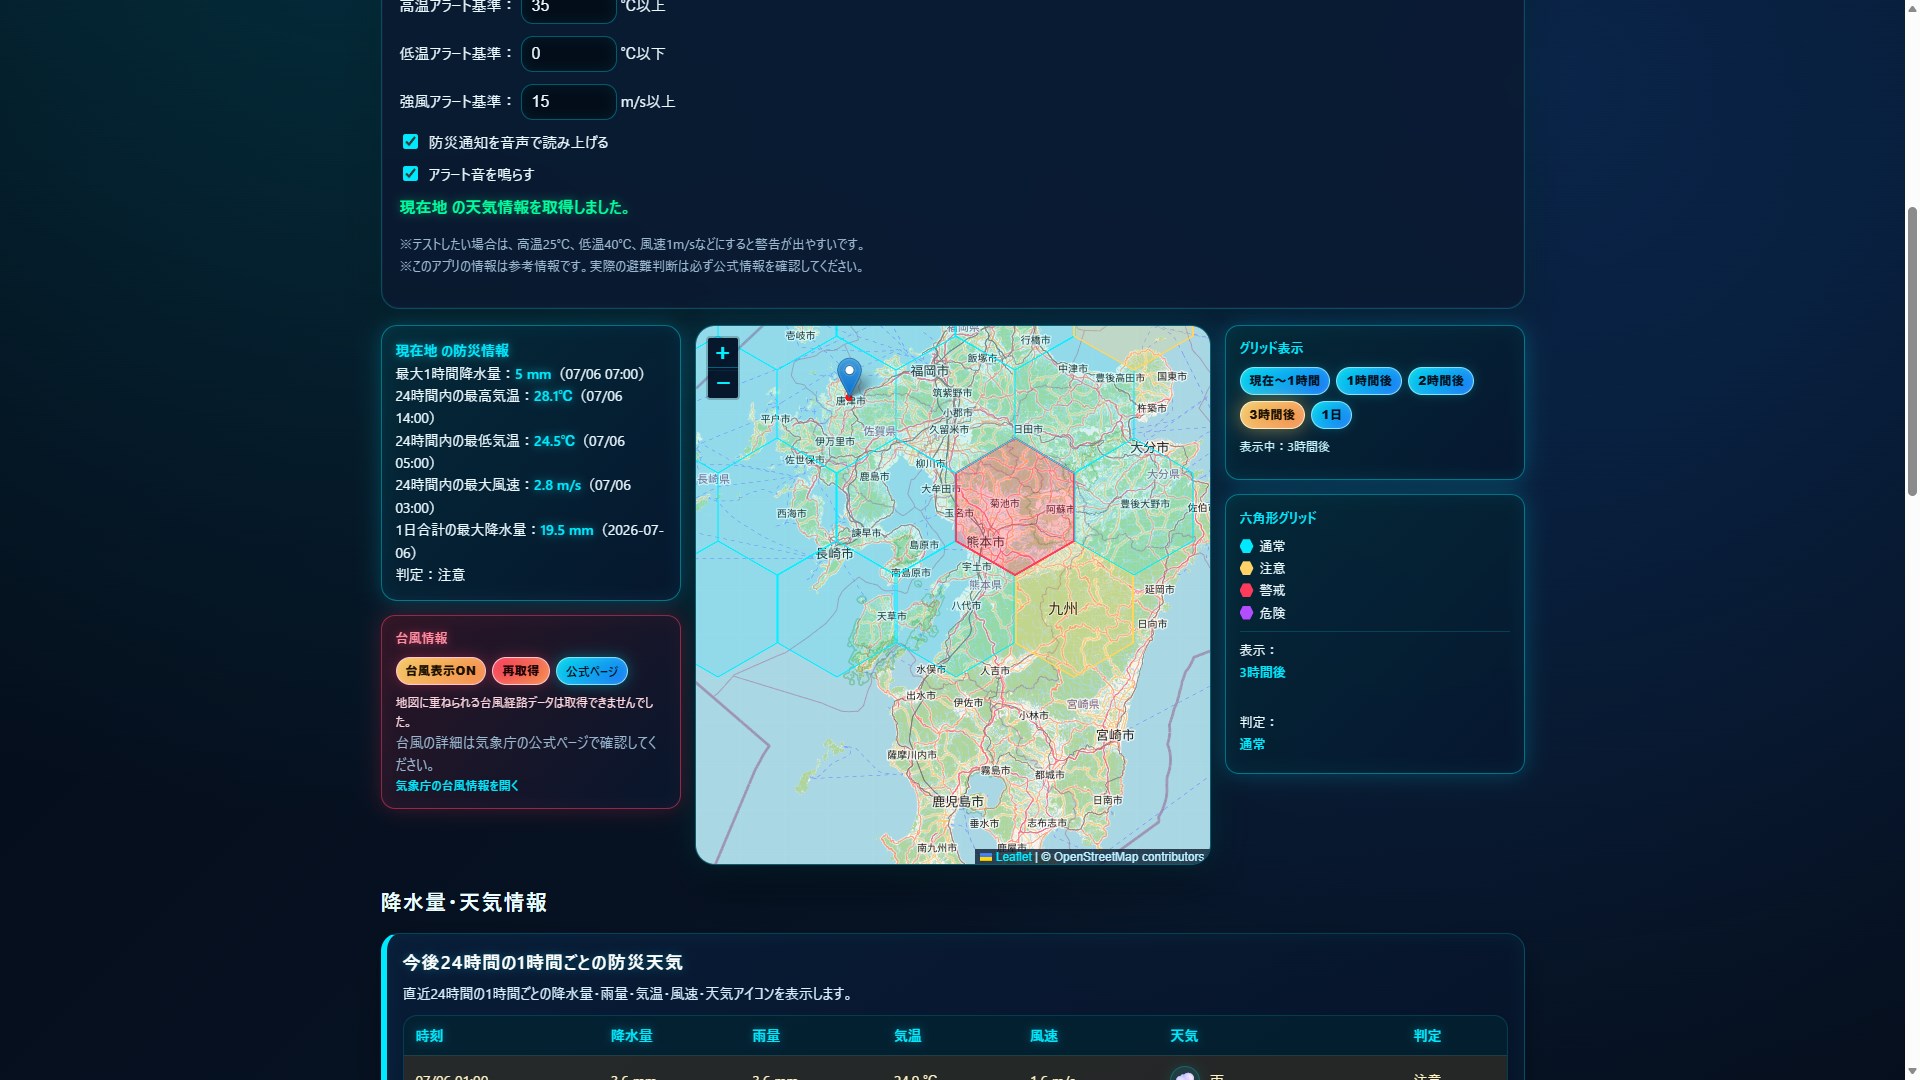The width and height of the screenshot is (1920, 1080).
Task: Edit the 強風アラート基準 input field
Action: click(x=568, y=102)
